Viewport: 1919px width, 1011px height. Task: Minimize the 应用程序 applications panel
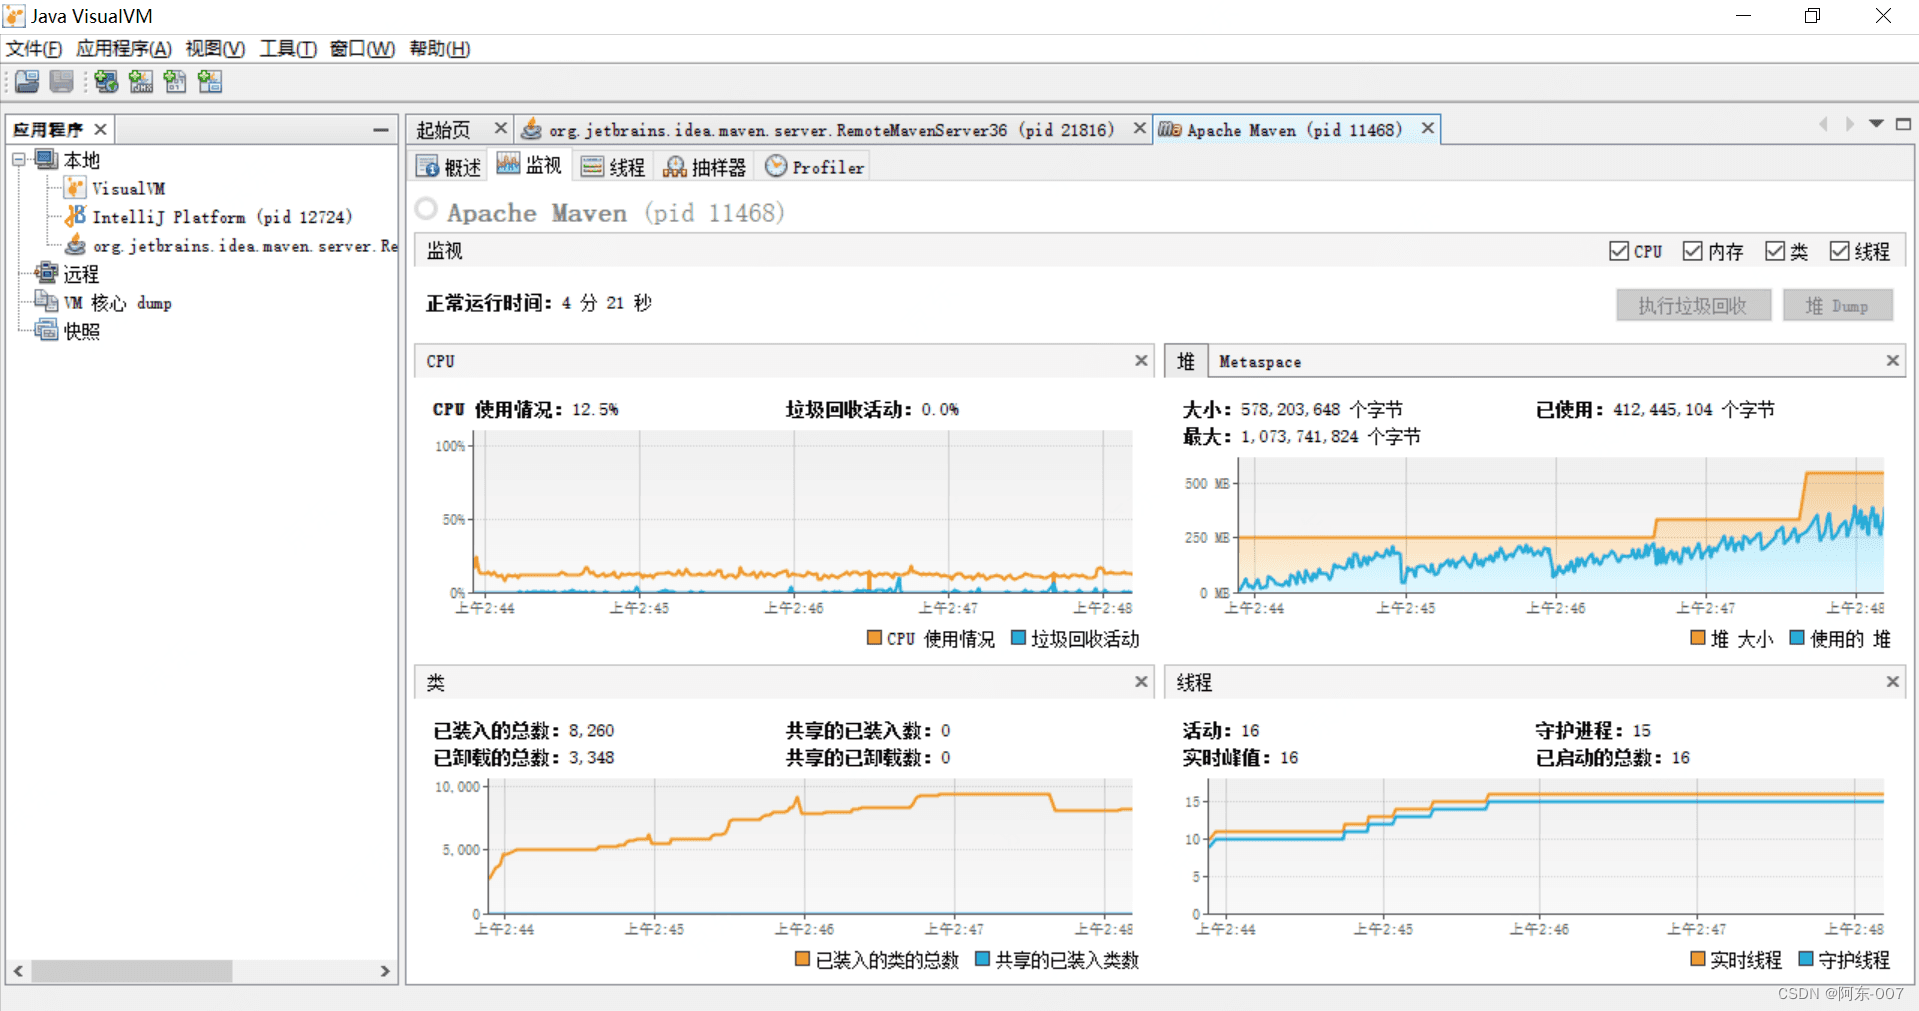[x=381, y=129]
